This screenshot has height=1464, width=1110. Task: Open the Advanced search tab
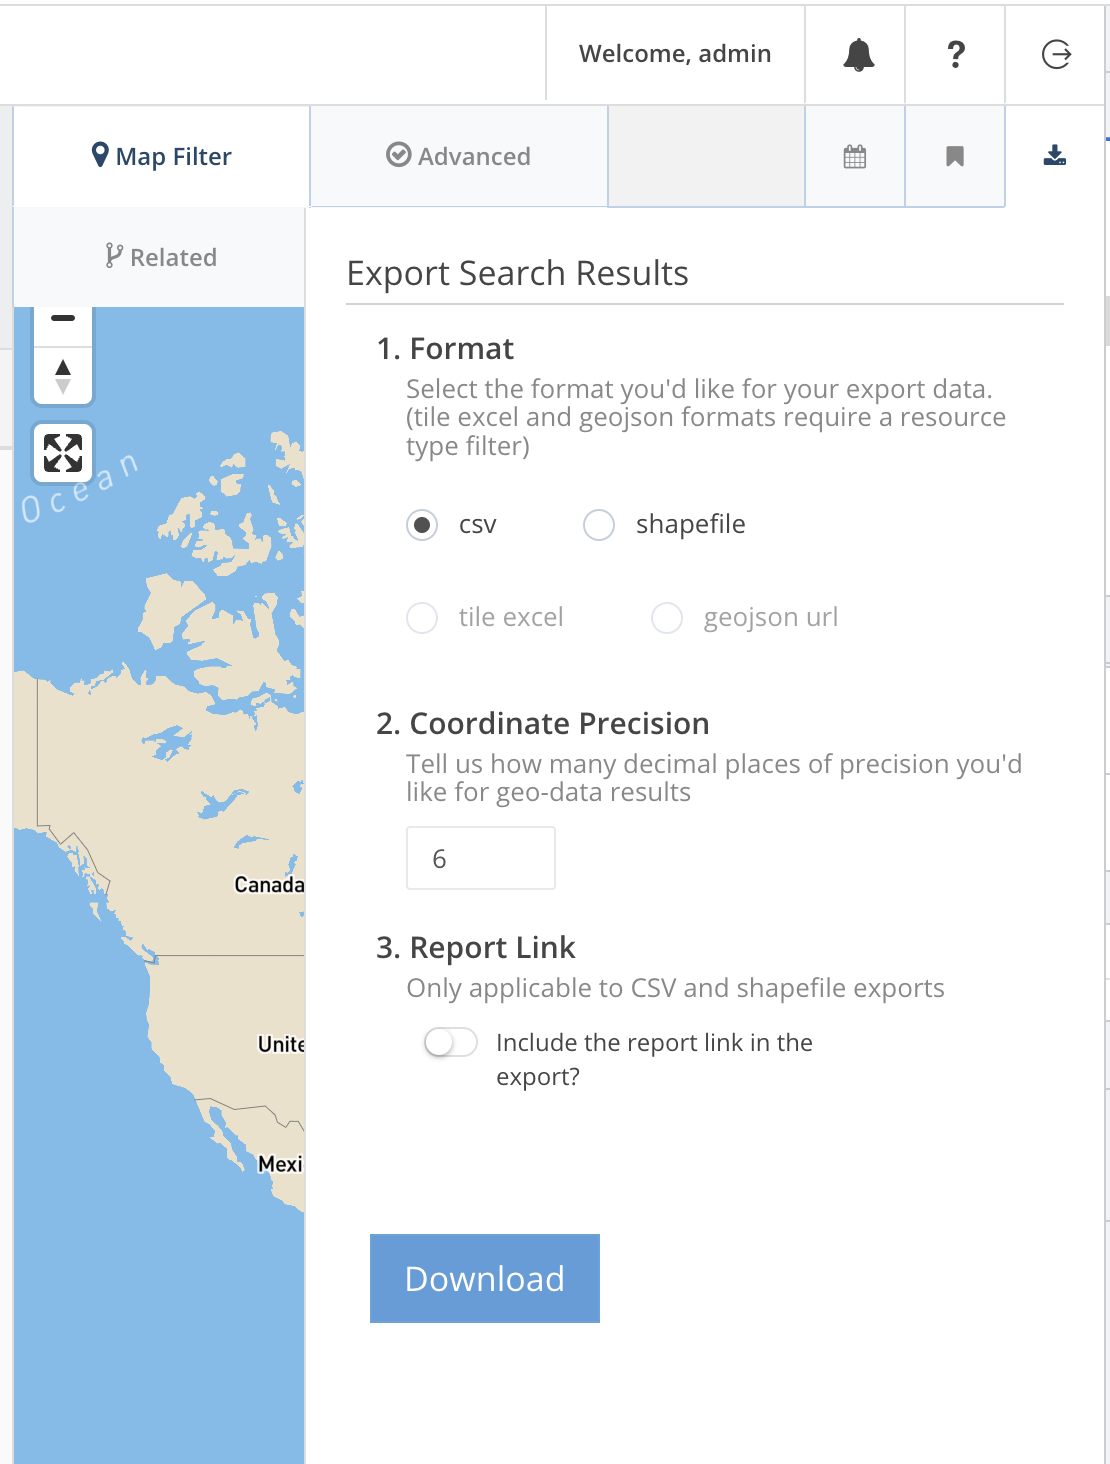pos(458,156)
